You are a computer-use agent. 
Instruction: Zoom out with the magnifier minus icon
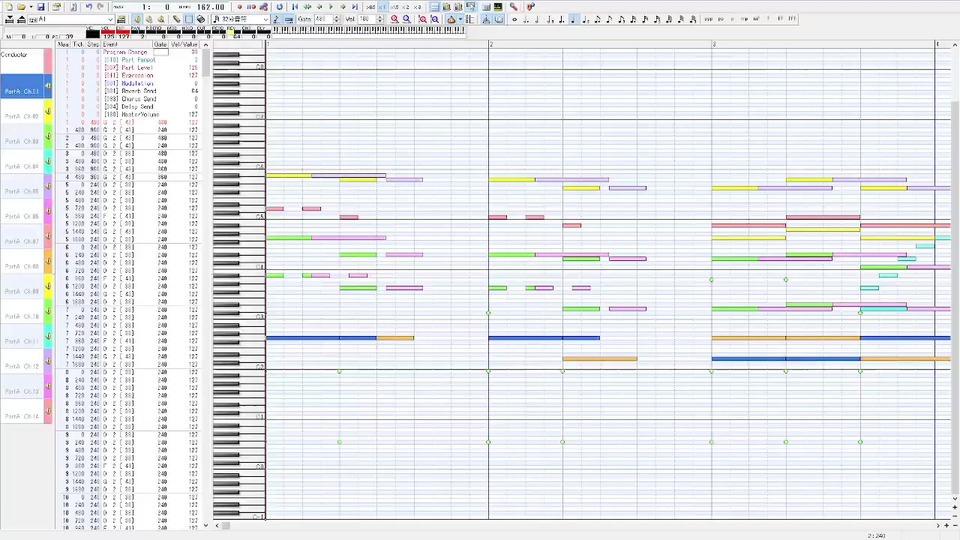pyautogui.click(x=407, y=19)
